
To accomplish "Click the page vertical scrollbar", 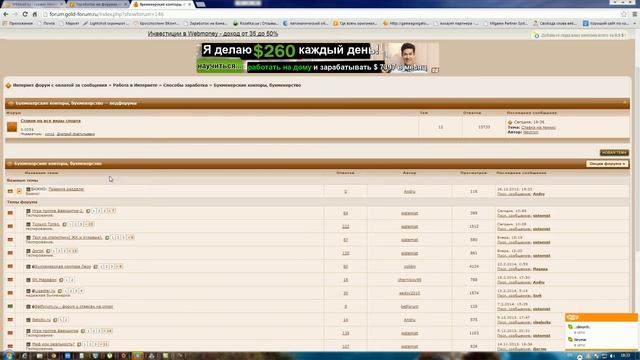I will point(637,188).
